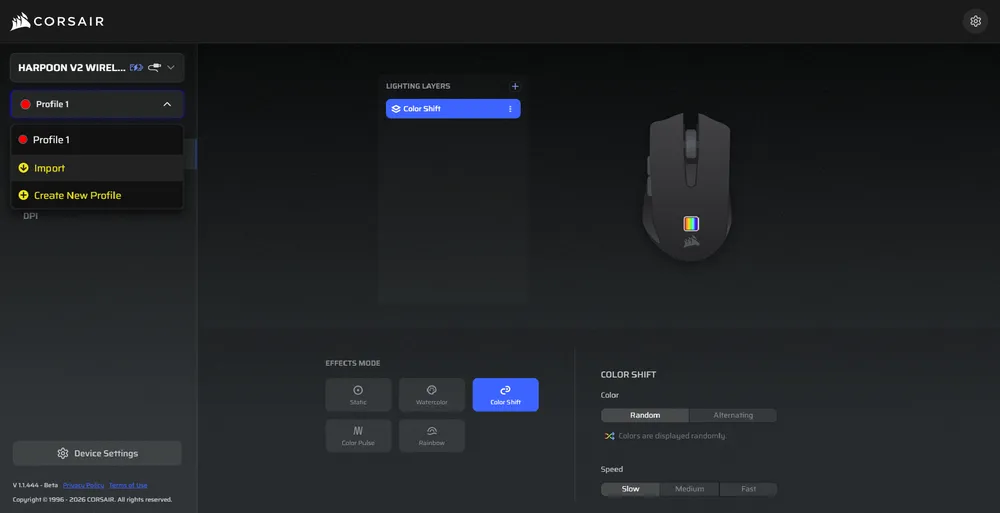Set speed to Fast

click(749, 489)
